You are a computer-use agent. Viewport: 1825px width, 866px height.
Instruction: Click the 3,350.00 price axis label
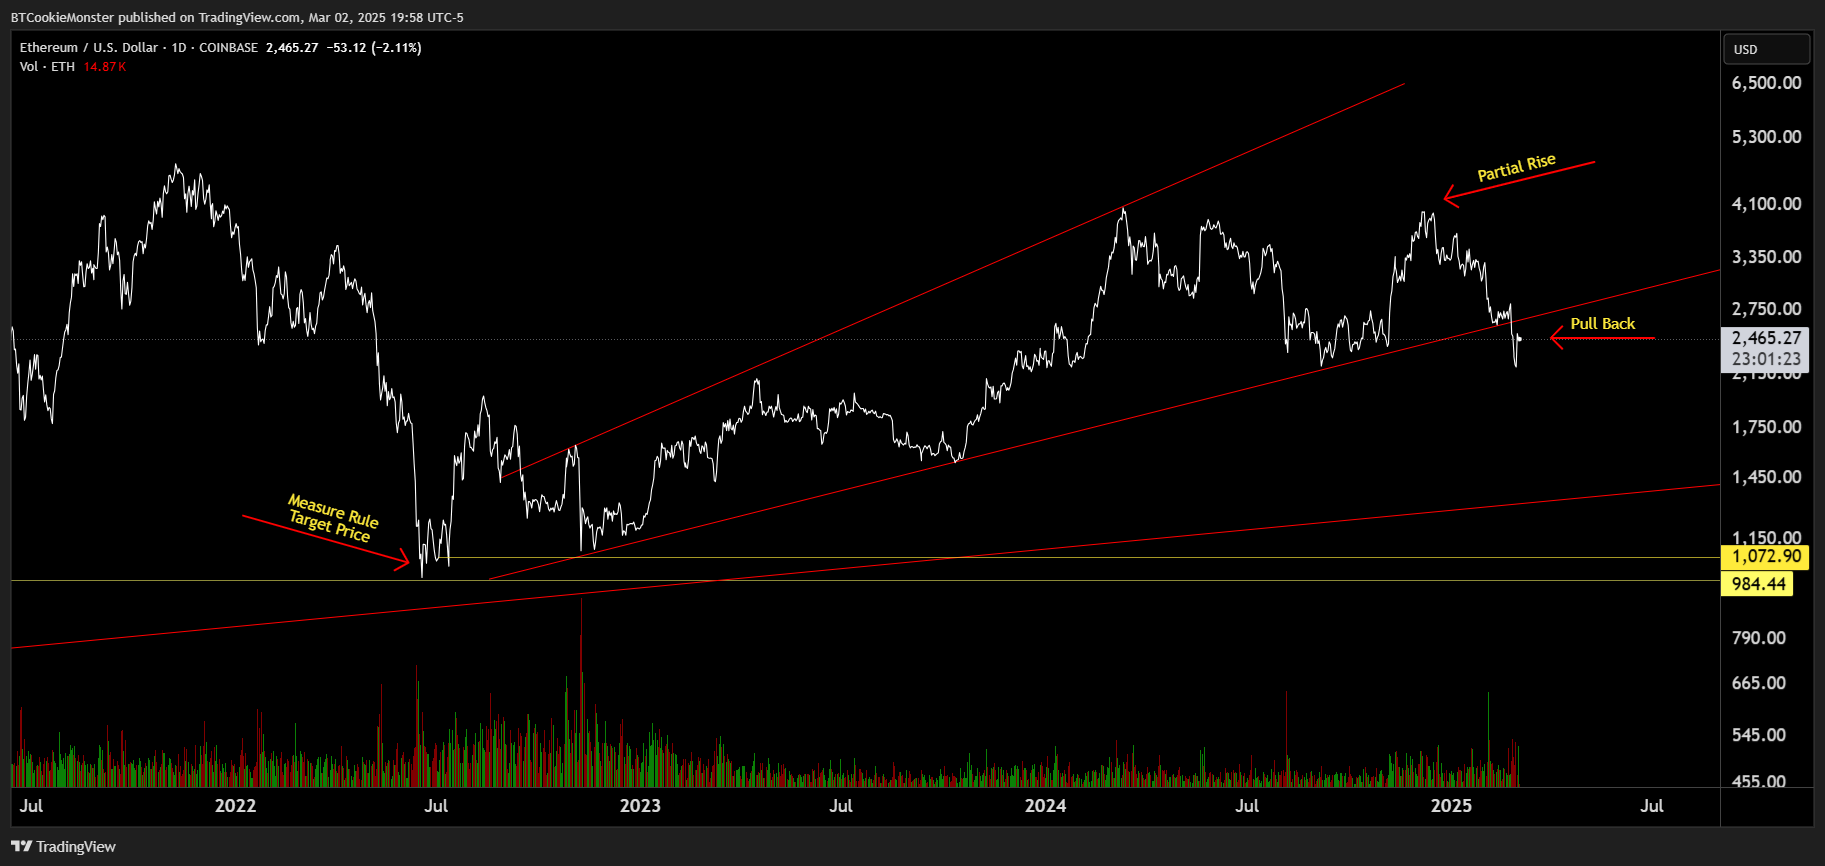(x=1766, y=257)
